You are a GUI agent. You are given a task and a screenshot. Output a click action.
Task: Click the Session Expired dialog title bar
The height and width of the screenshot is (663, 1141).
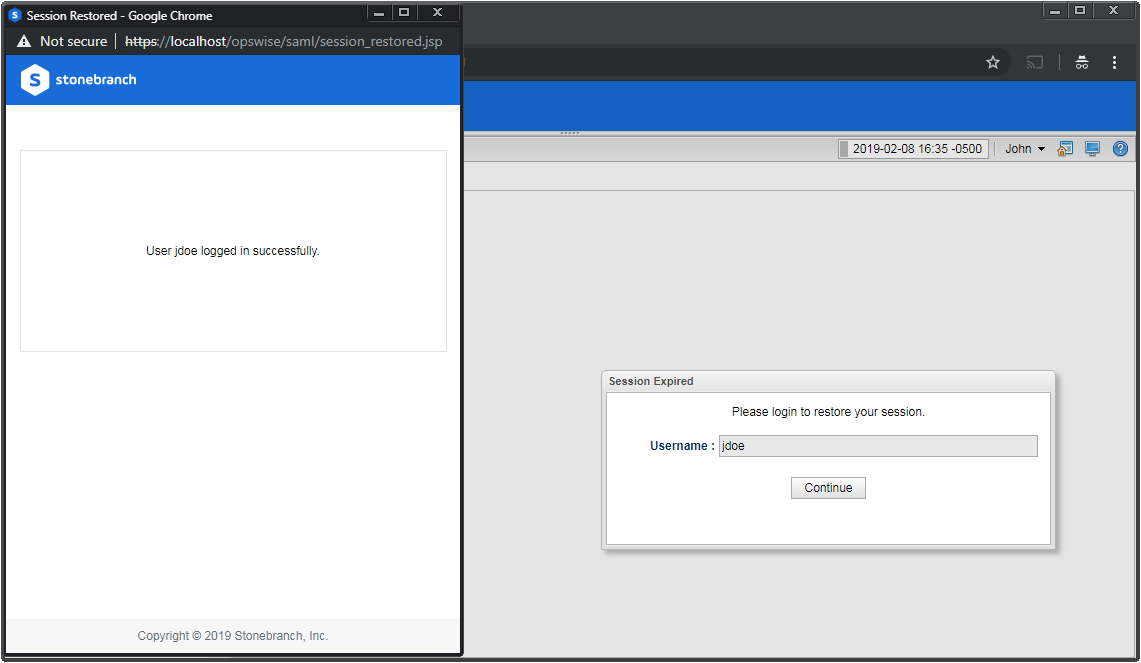click(x=828, y=381)
